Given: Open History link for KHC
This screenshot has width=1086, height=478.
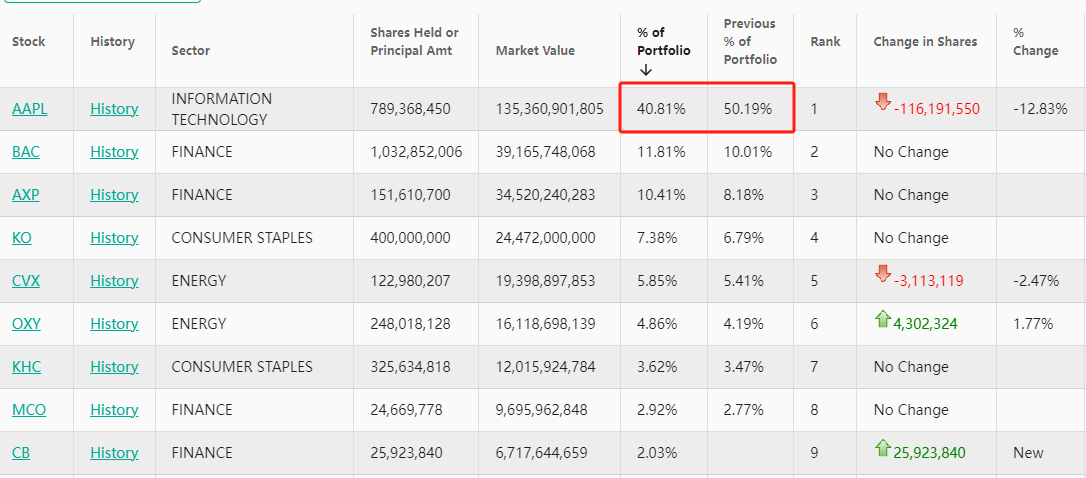Looking at the screenshot, I should [x=114, y=367].
